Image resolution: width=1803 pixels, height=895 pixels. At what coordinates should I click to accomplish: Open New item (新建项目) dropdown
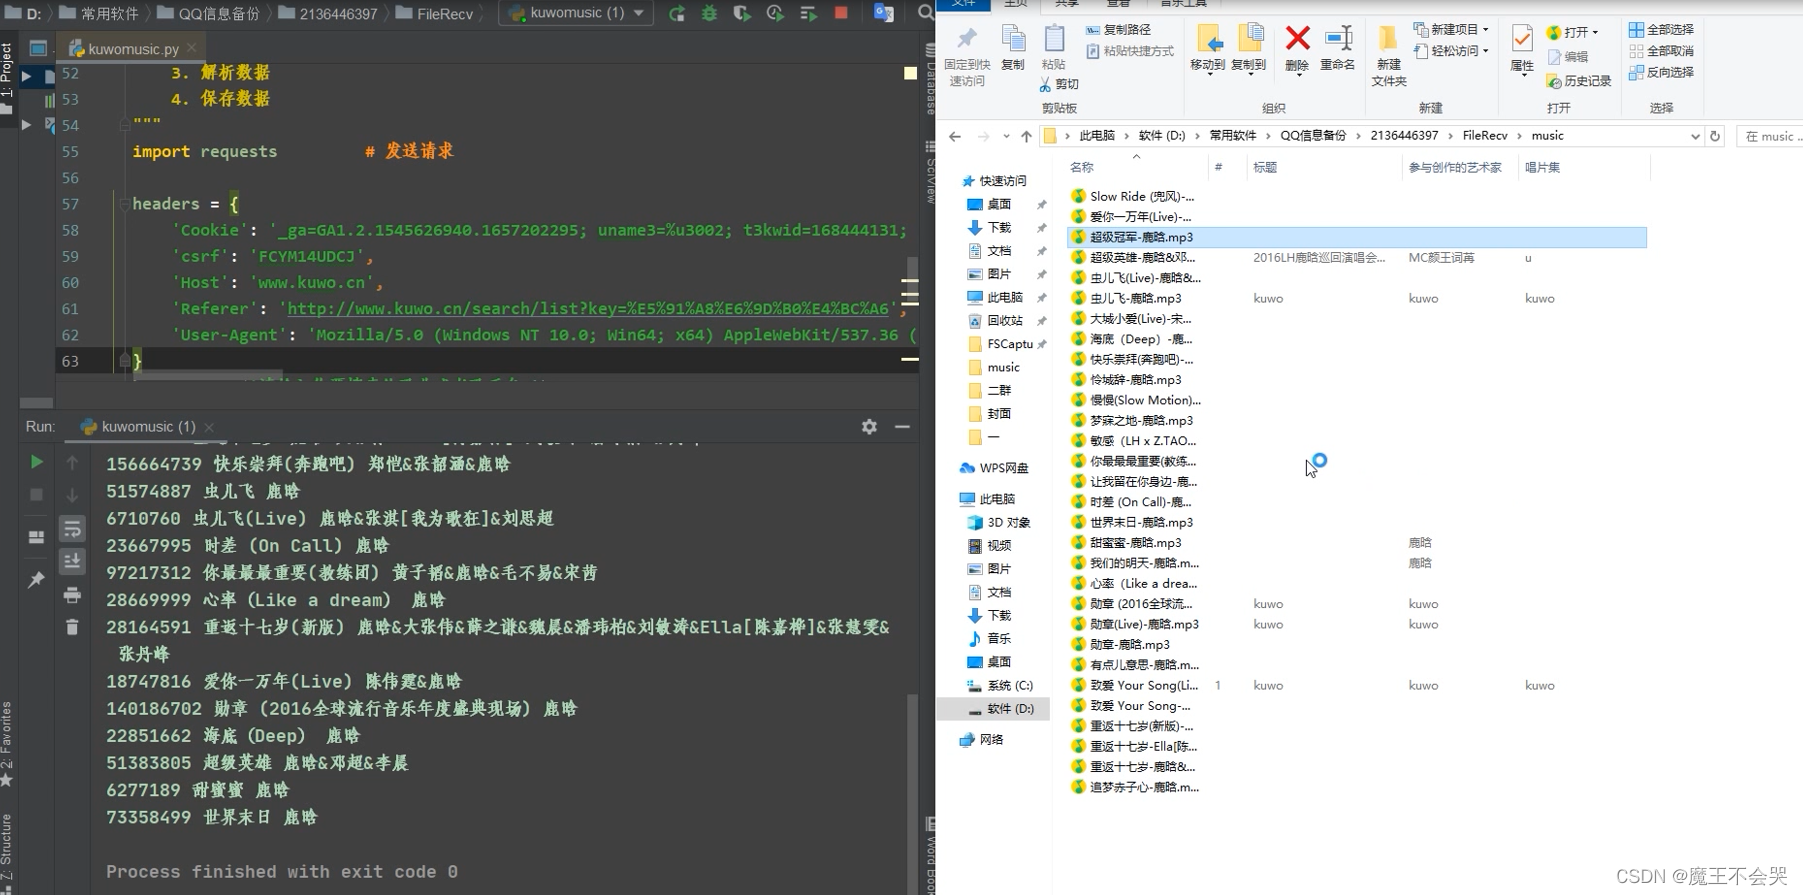[1452, 29]
